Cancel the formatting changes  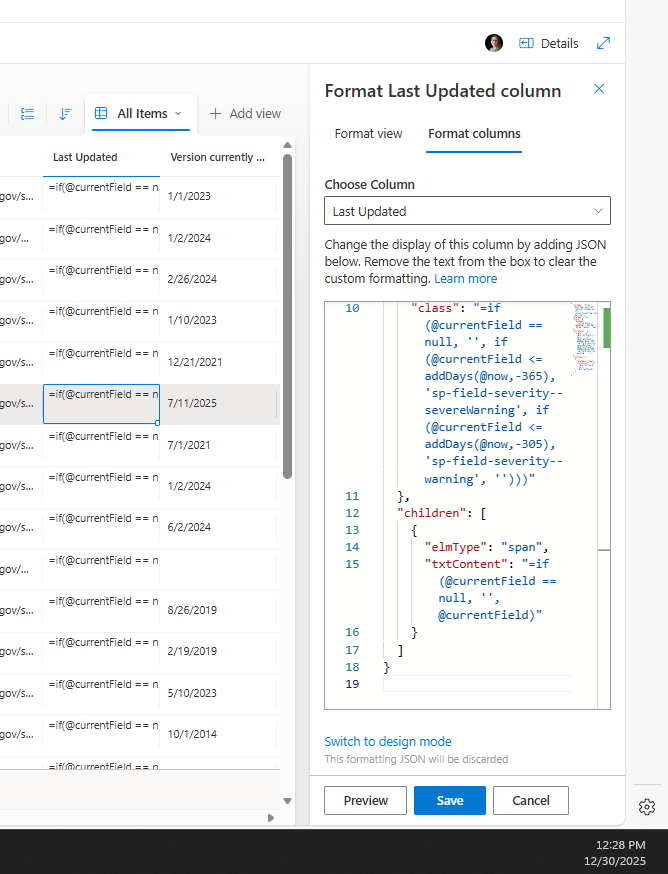coord(530,800)
